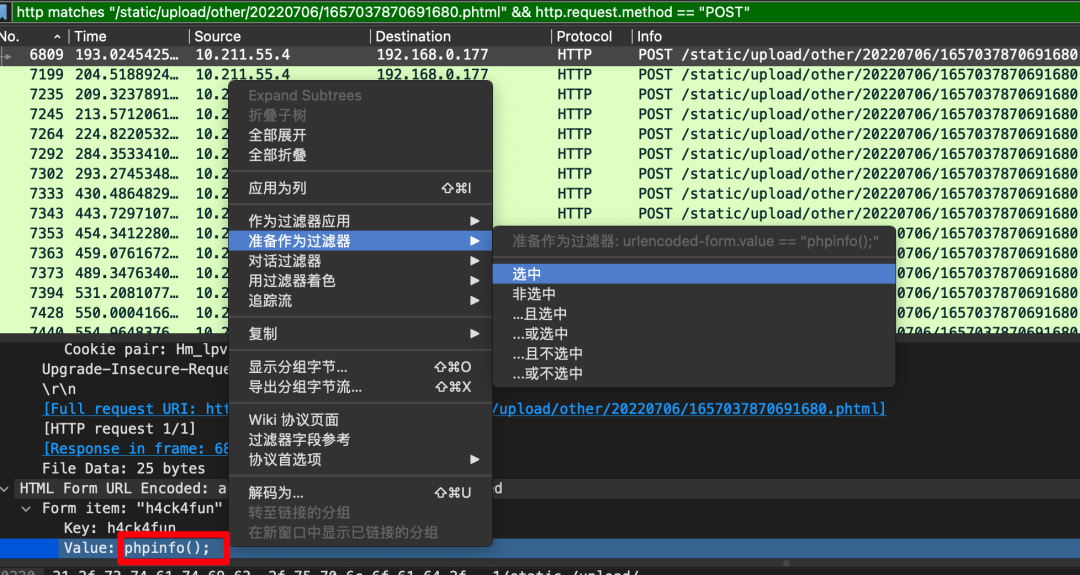The image size is (1080, 575).
Task: Select the HTTP request 1/1 line
Action: click(119, 429)
